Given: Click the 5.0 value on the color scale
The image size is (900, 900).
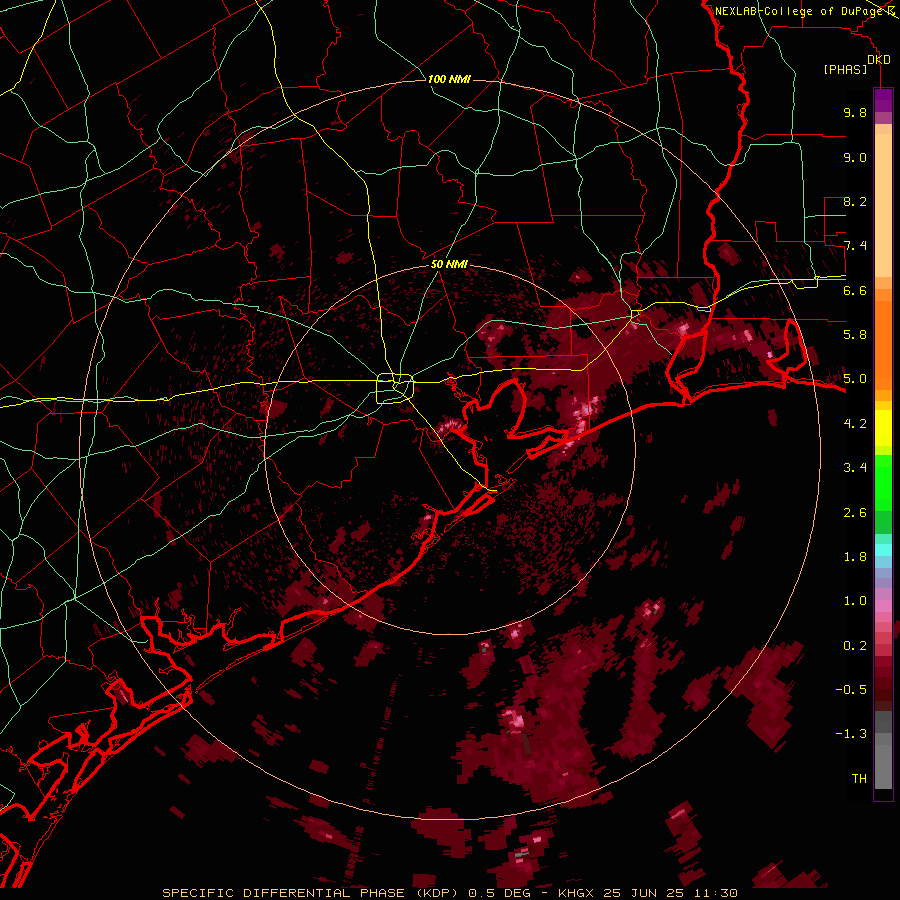Looking at the screenshot, I should (855, 379).
